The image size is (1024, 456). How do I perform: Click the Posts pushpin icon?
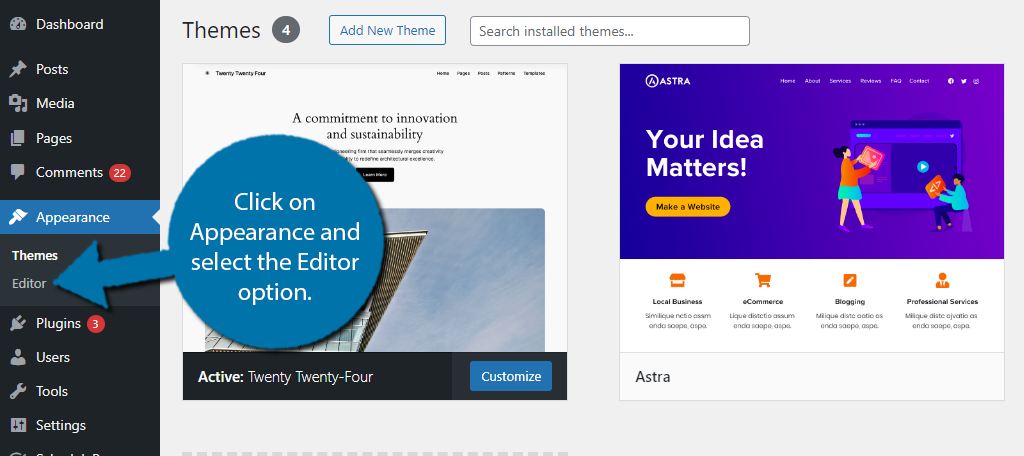coord(18,69)
